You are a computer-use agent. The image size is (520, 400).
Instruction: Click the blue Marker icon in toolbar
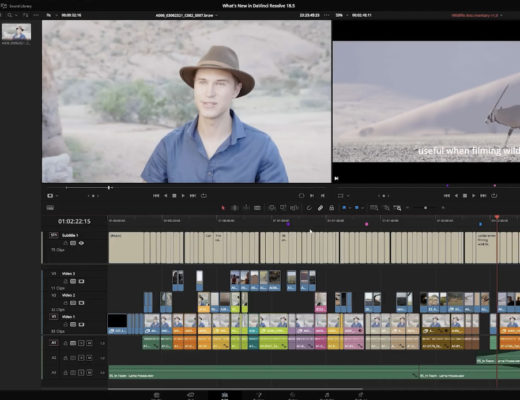click(x=357, y=208)
